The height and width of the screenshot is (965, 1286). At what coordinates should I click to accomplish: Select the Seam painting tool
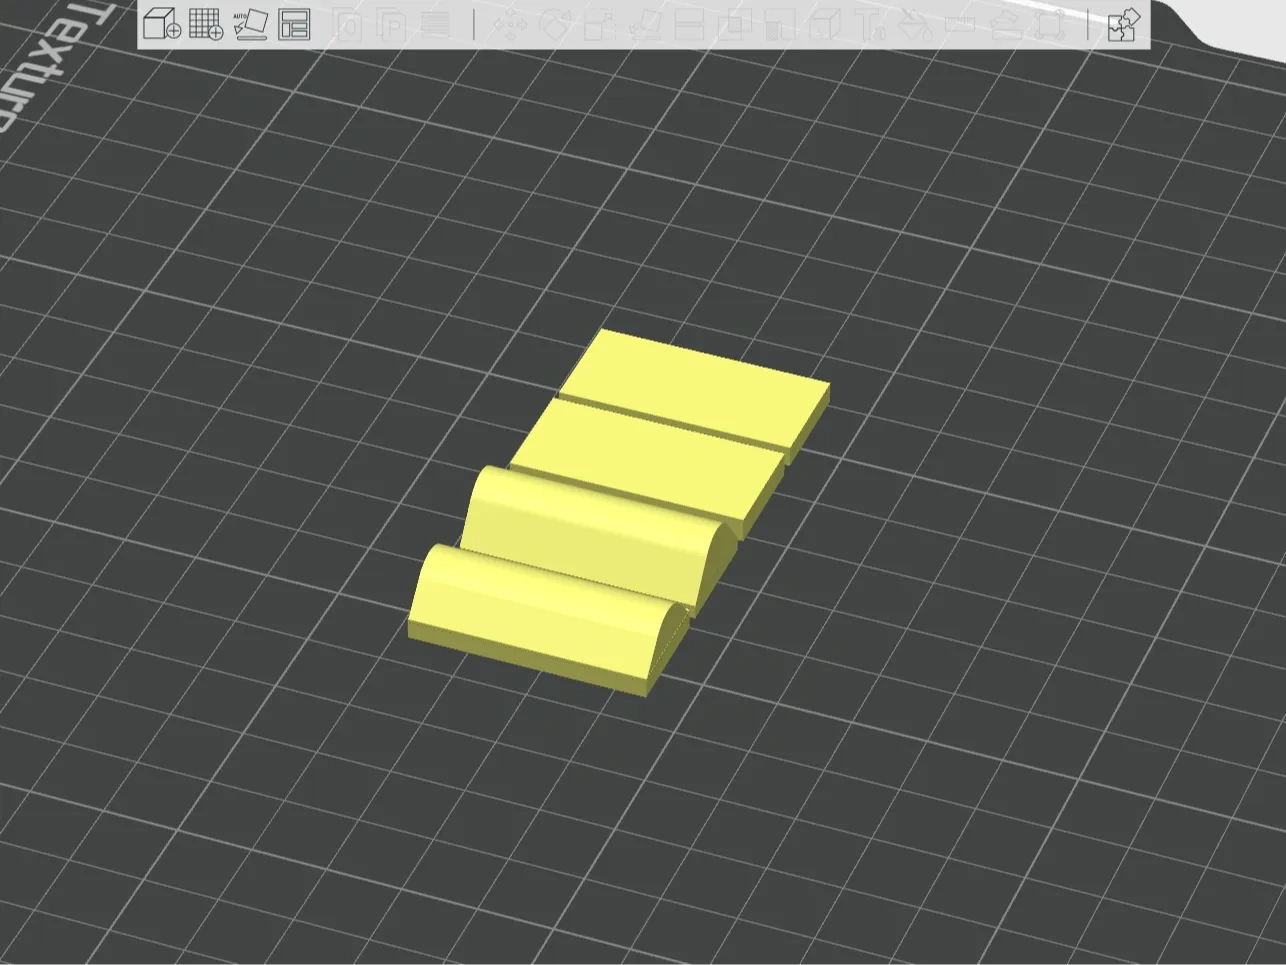point(825,24)
